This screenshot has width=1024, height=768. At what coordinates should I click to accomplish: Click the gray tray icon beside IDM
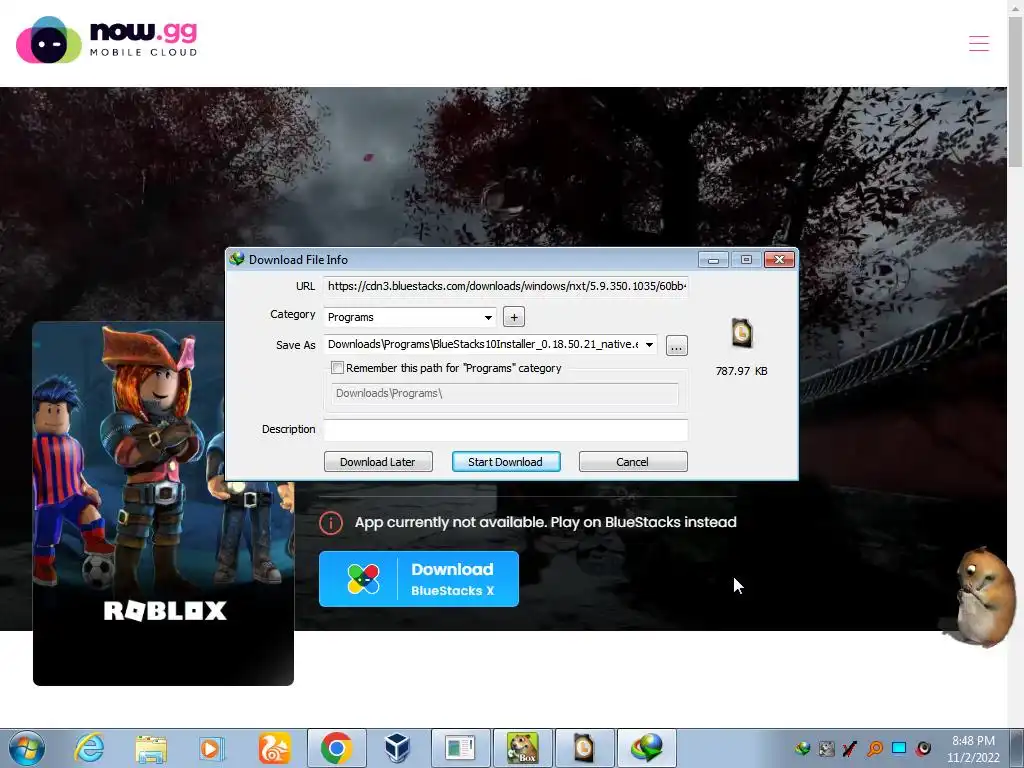tap(827, 748)
